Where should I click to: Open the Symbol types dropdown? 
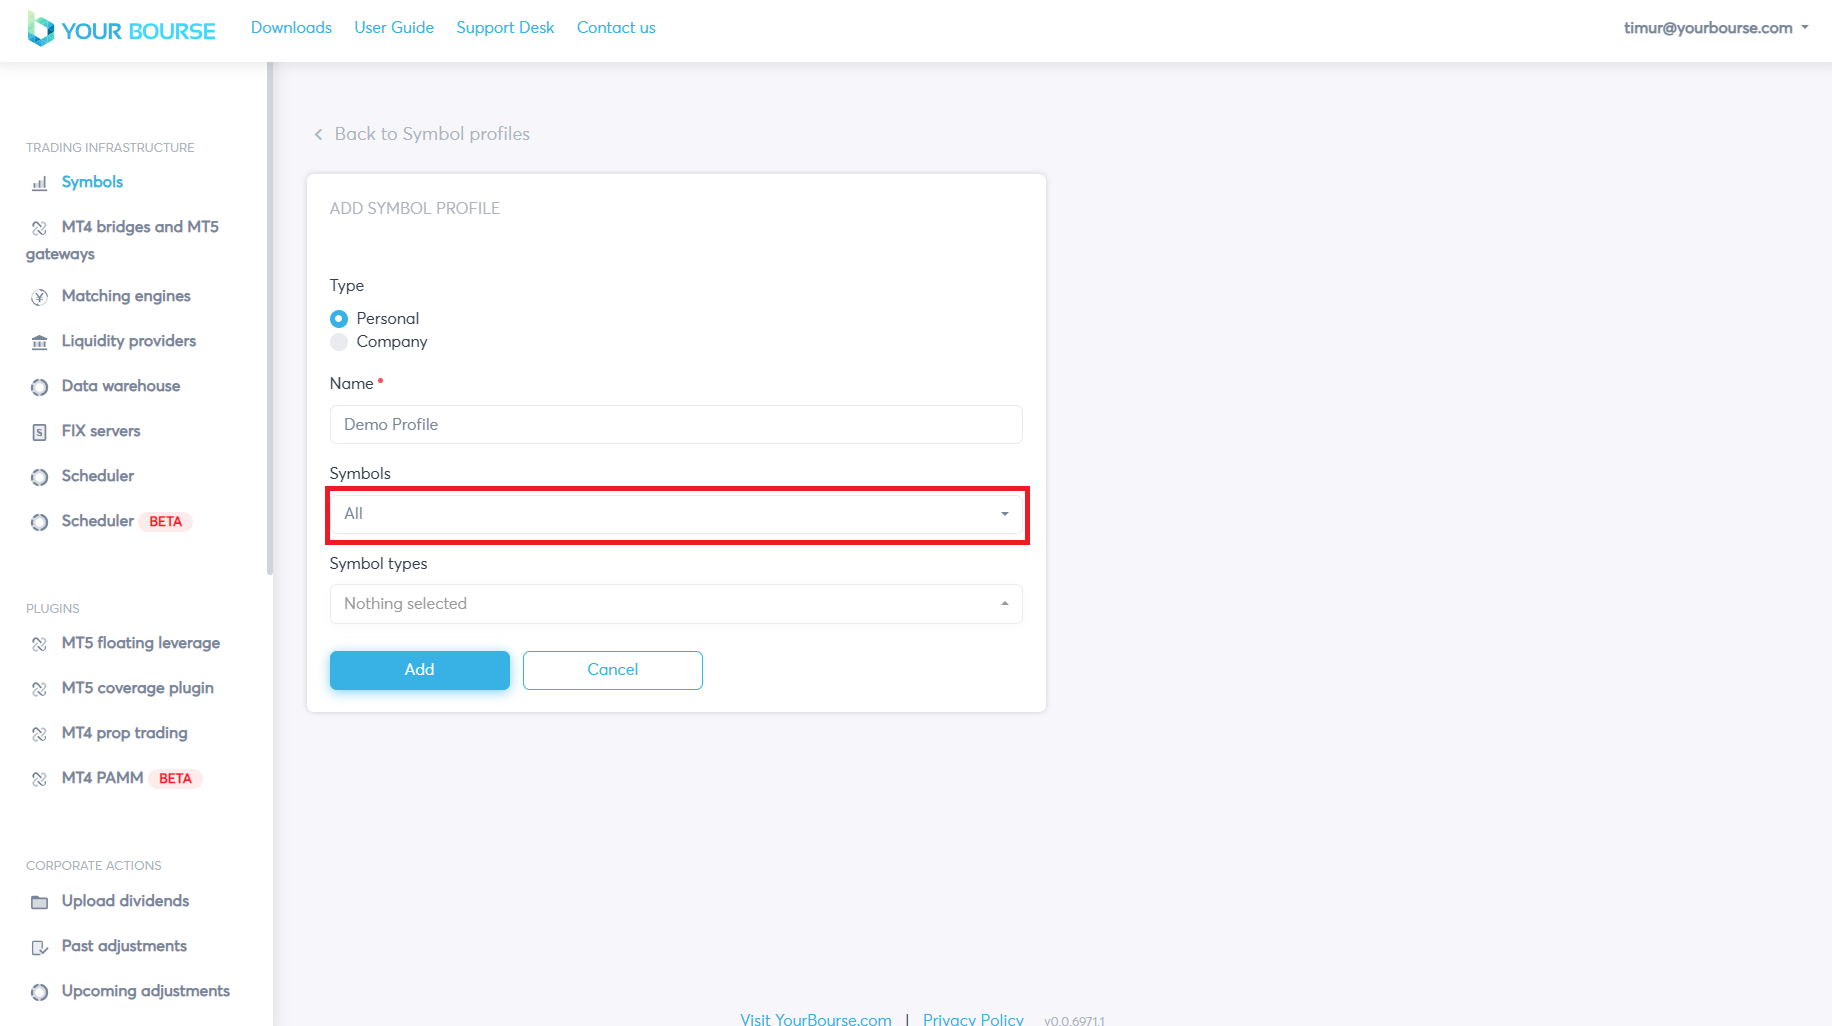tap(676, 604)
